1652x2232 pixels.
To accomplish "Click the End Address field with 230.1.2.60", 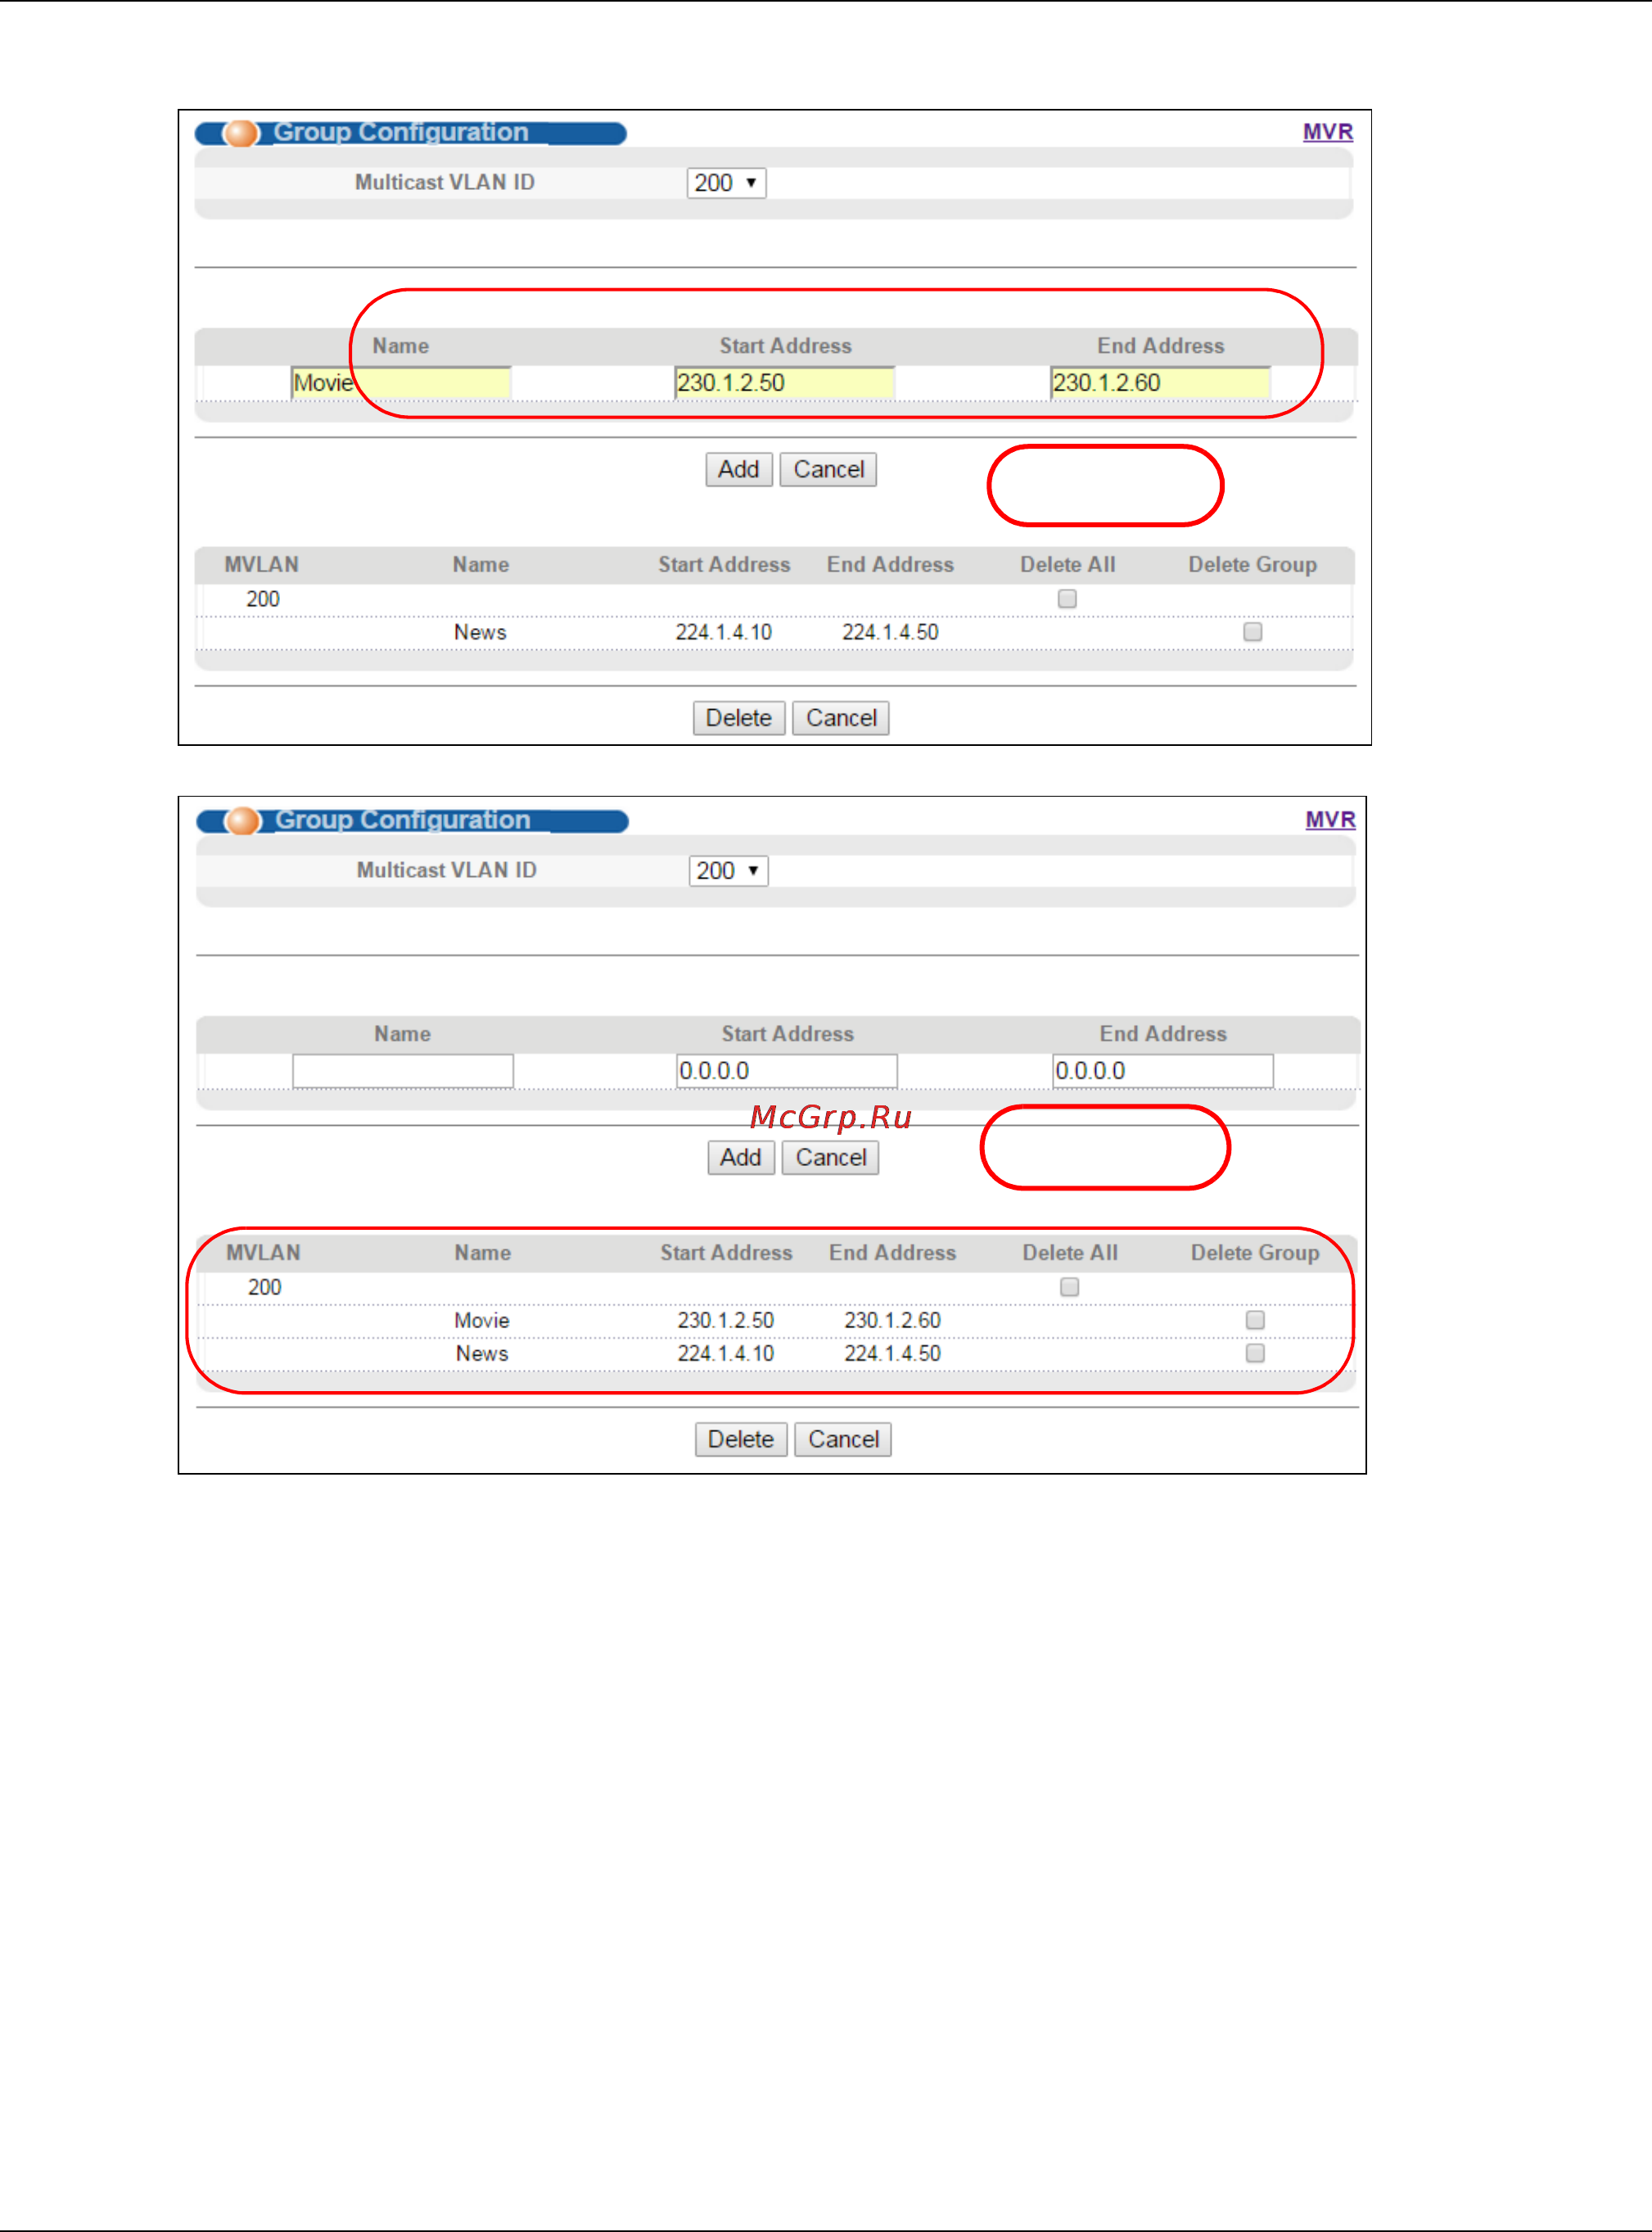I will click(1160, 383).
